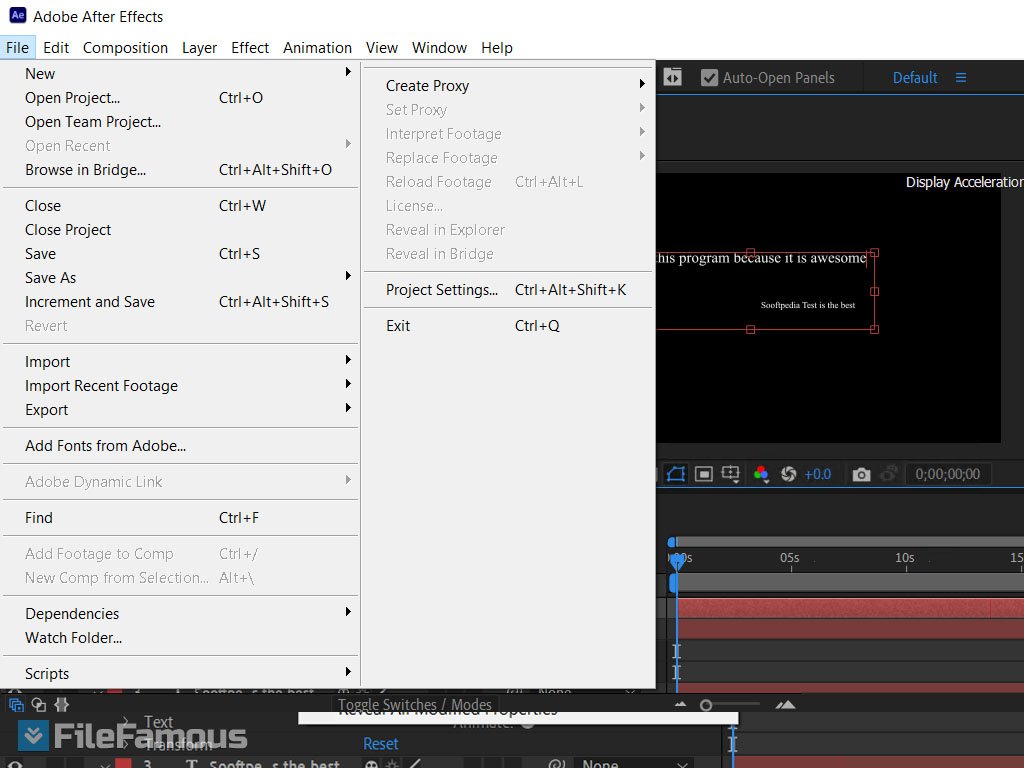
Task: Choose Add Fonts from Adobe...
Action: click(181, 446)
